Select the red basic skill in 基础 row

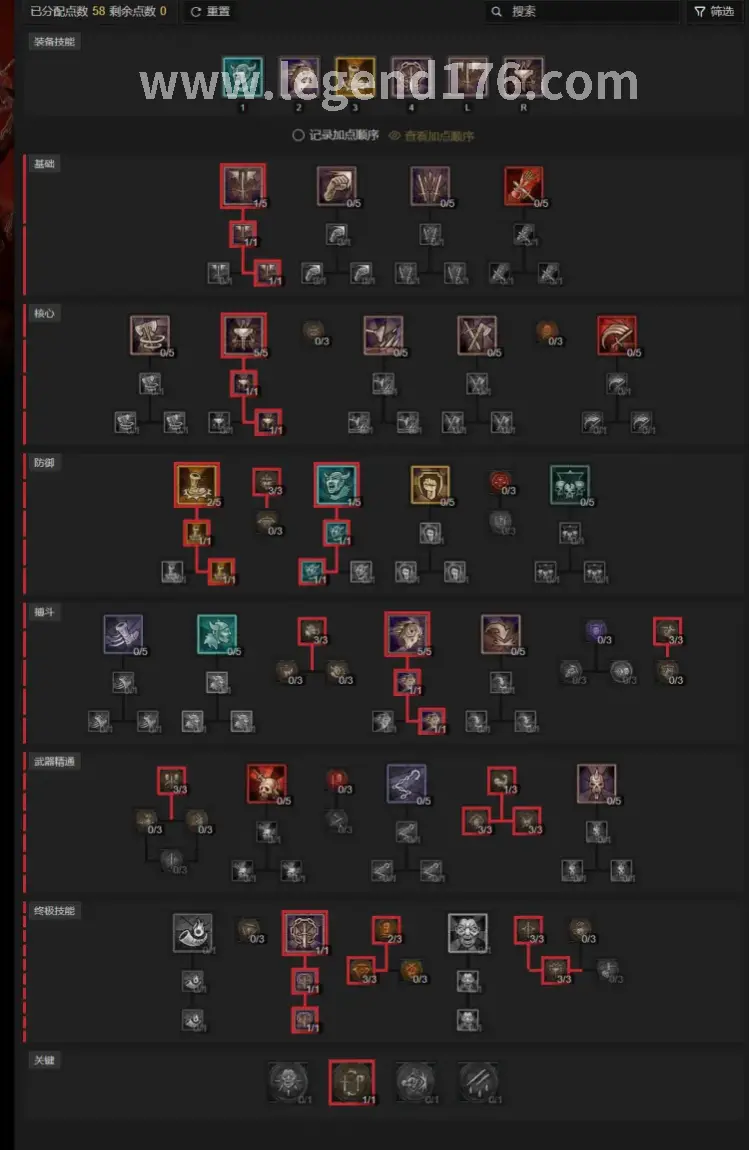click(x=524, y=186)
